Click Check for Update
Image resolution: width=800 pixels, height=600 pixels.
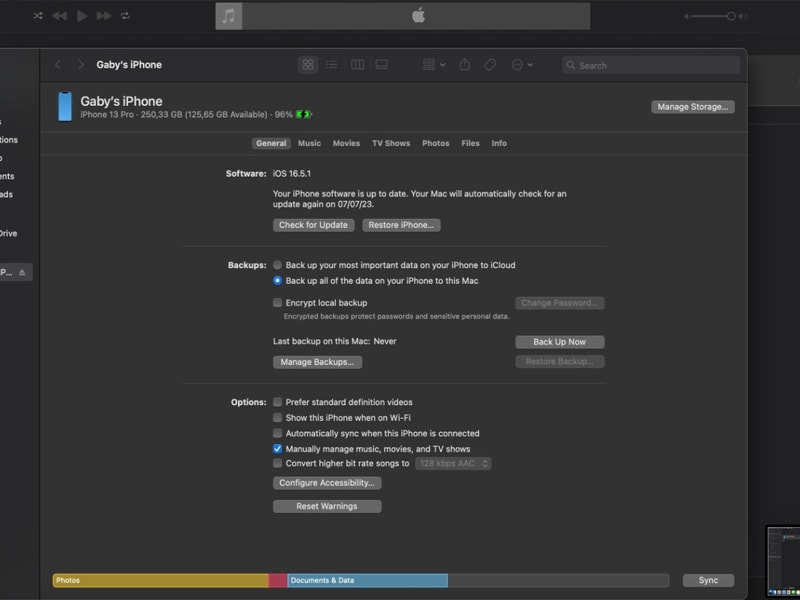click(x=313, y=225)
